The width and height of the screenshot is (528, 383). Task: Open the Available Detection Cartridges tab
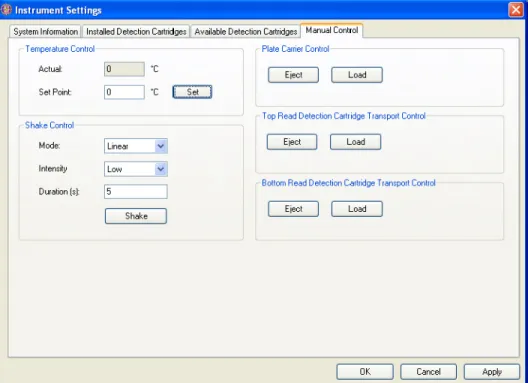(245, 32)
